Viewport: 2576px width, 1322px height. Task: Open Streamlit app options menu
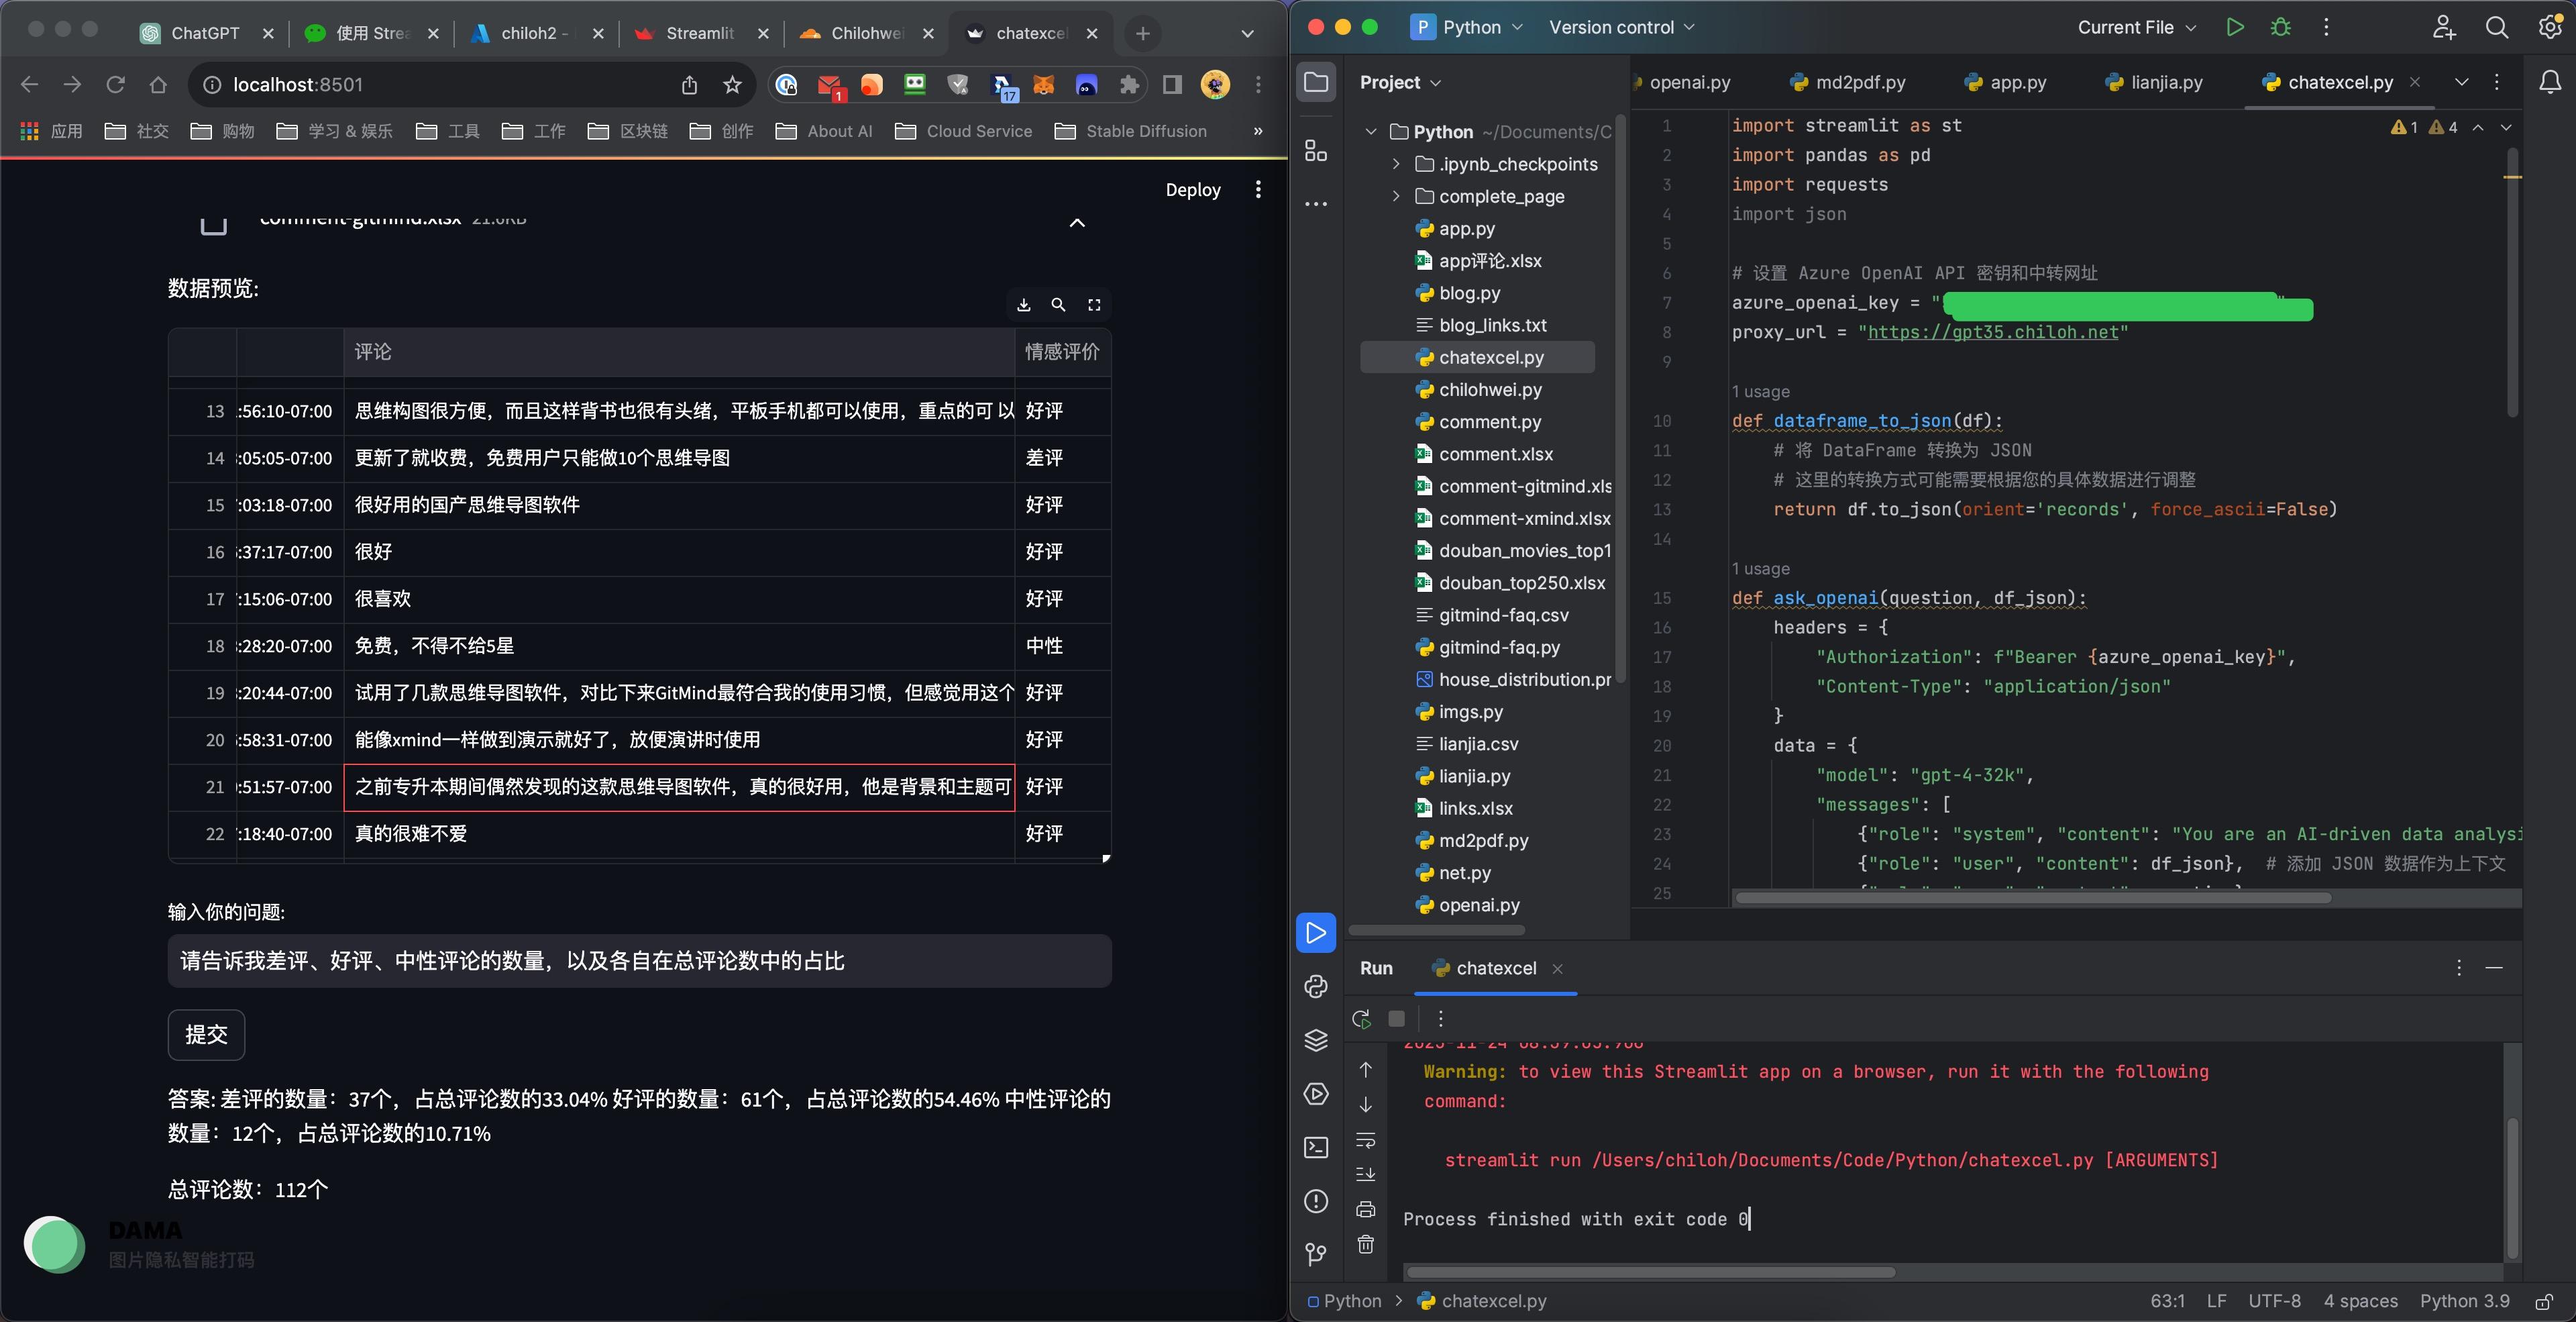tap(1258, 190)
